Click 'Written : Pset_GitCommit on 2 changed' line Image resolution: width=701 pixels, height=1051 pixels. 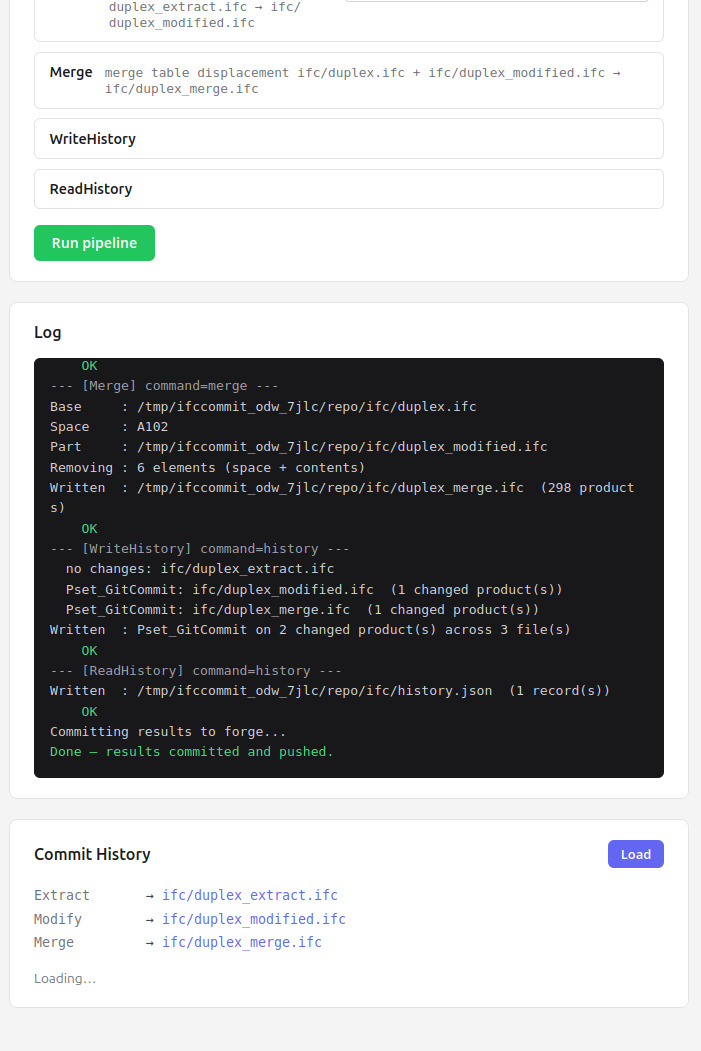pos(310,630)
